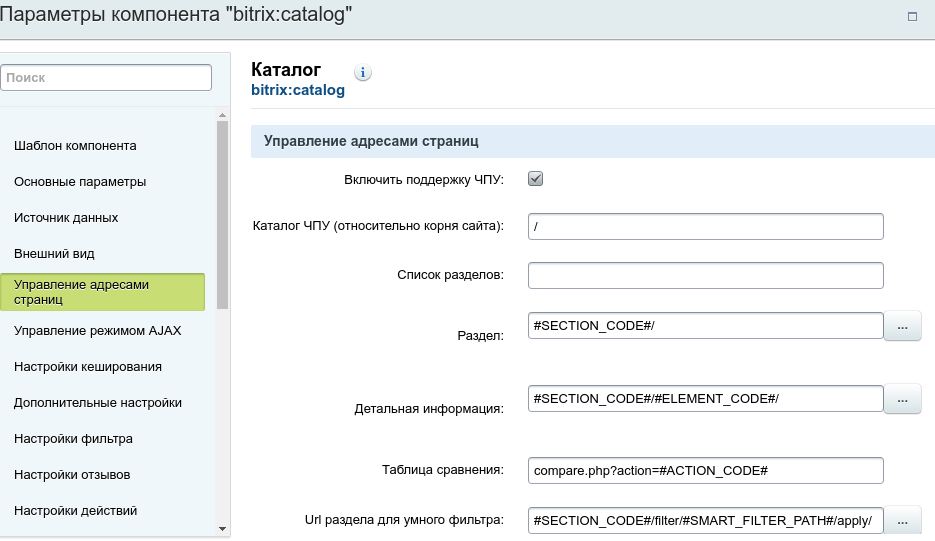Open Основные параметры section
This screenshot has height=541, width=935.
80,182
